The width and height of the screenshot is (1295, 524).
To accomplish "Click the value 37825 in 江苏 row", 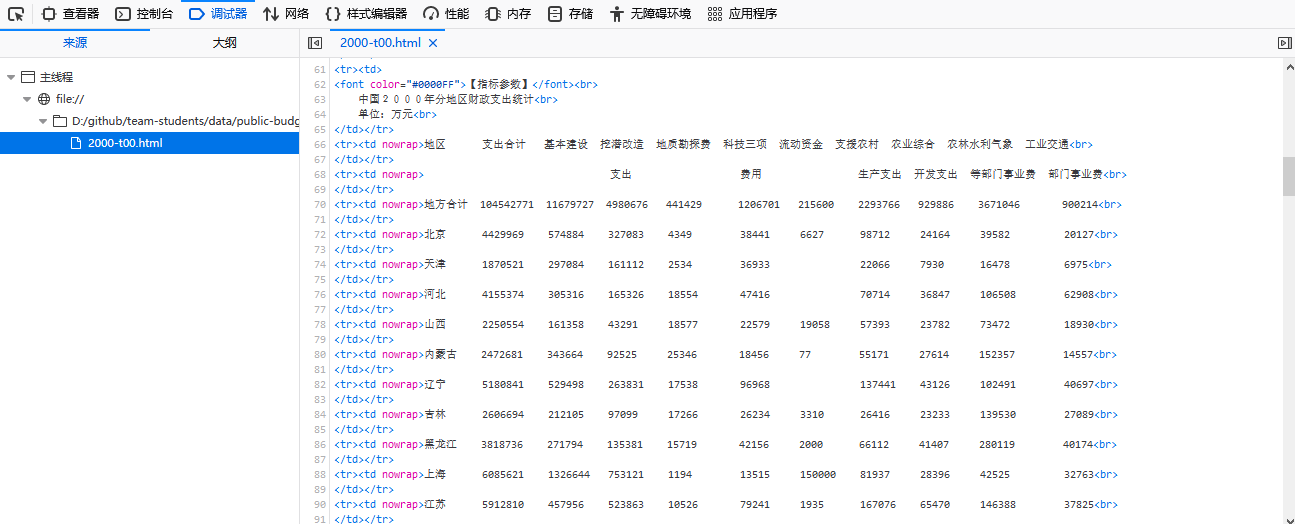I will 1080,504.
